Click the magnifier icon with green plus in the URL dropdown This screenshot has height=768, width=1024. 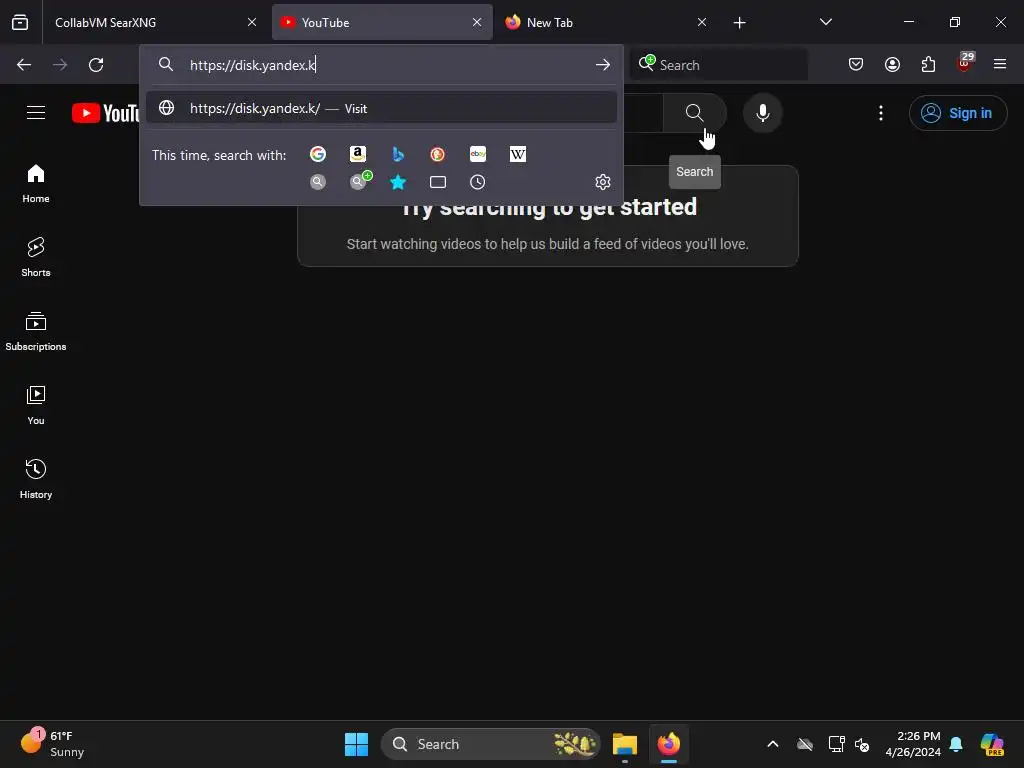point(360,181)
